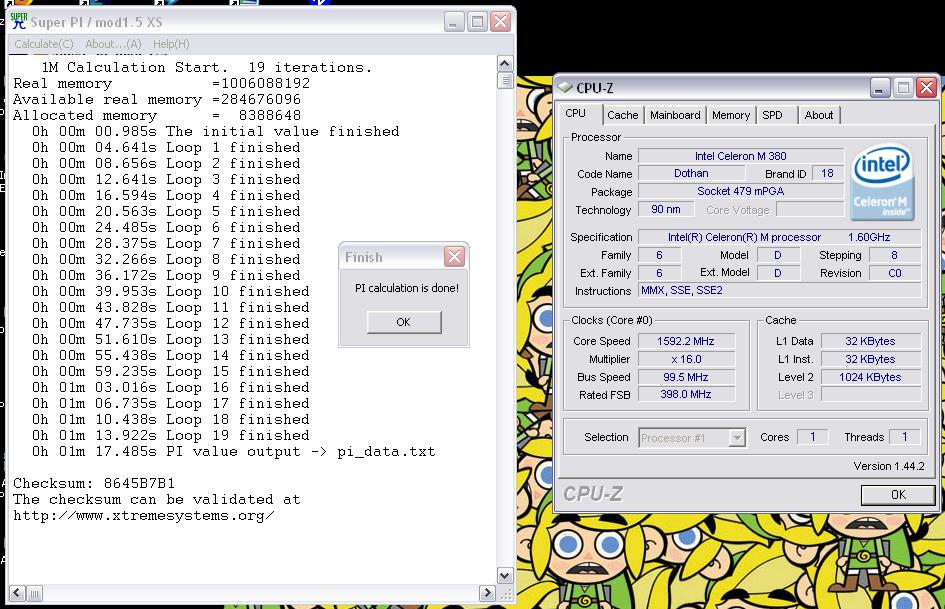This screenshot has height=609, width=945.
Task: Click the Package value 'Socket 479 mPGA'
Action: point(741,191)
